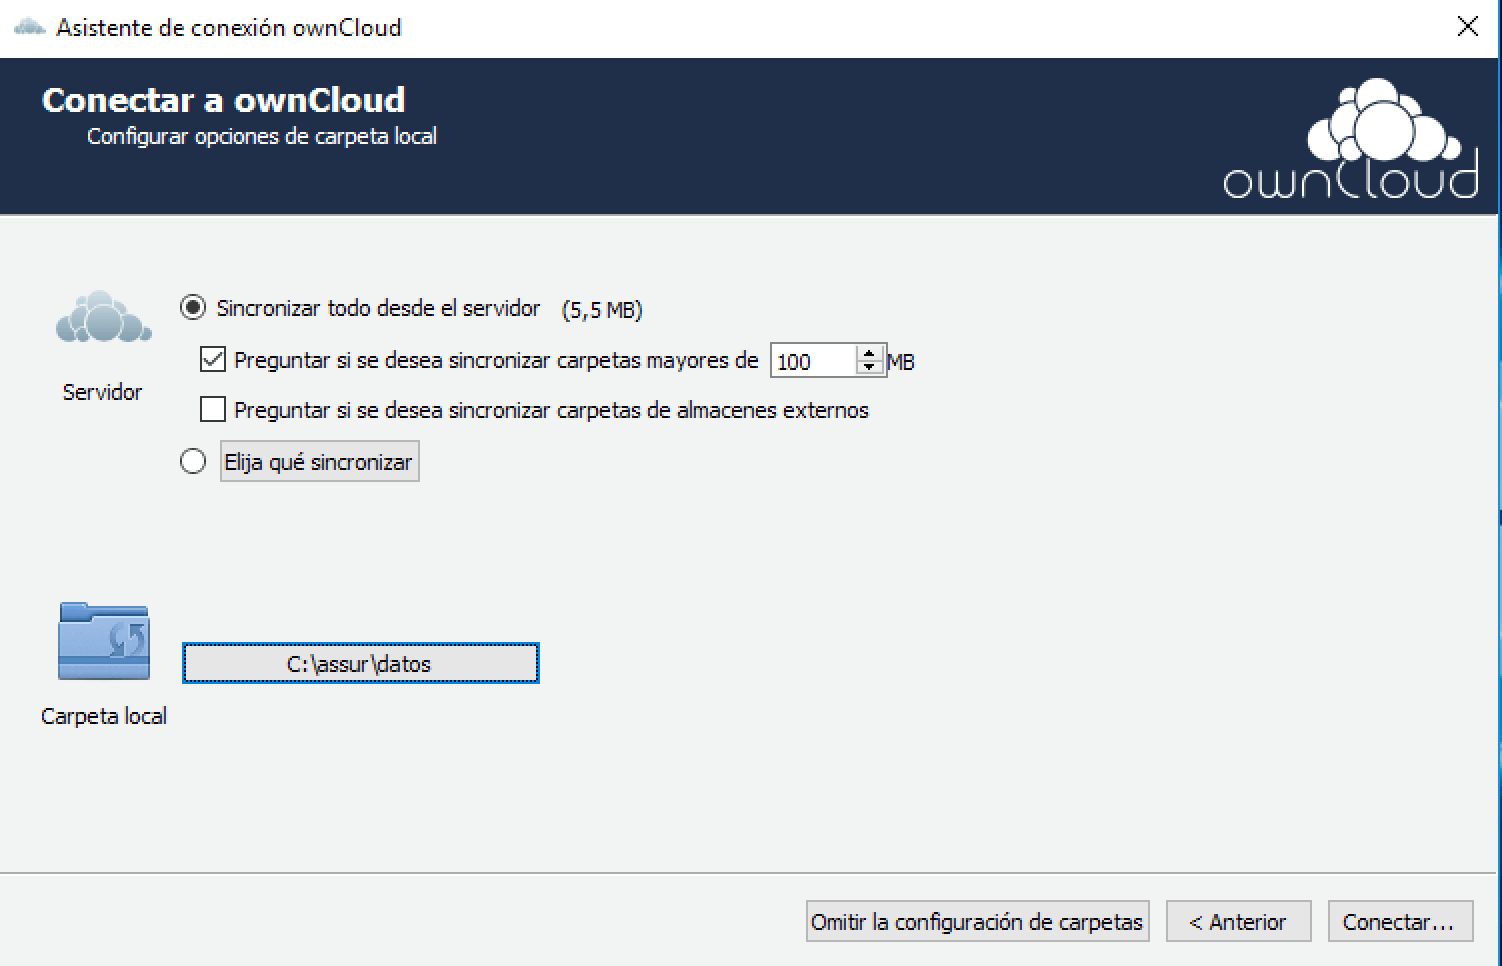
Task: Click the ownCloud icon in the title bar
Action: (29, 27)
